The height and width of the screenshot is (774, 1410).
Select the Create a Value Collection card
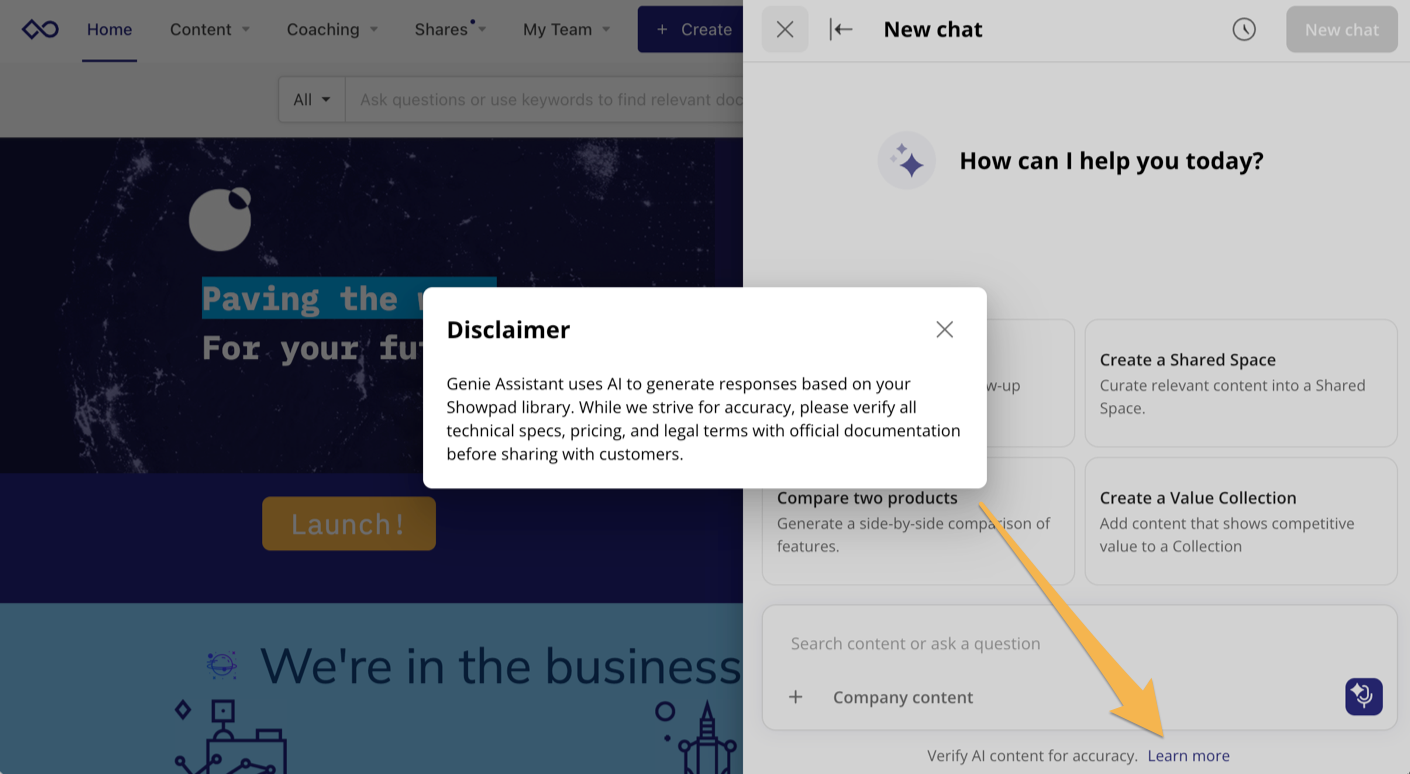(1240, 521)
